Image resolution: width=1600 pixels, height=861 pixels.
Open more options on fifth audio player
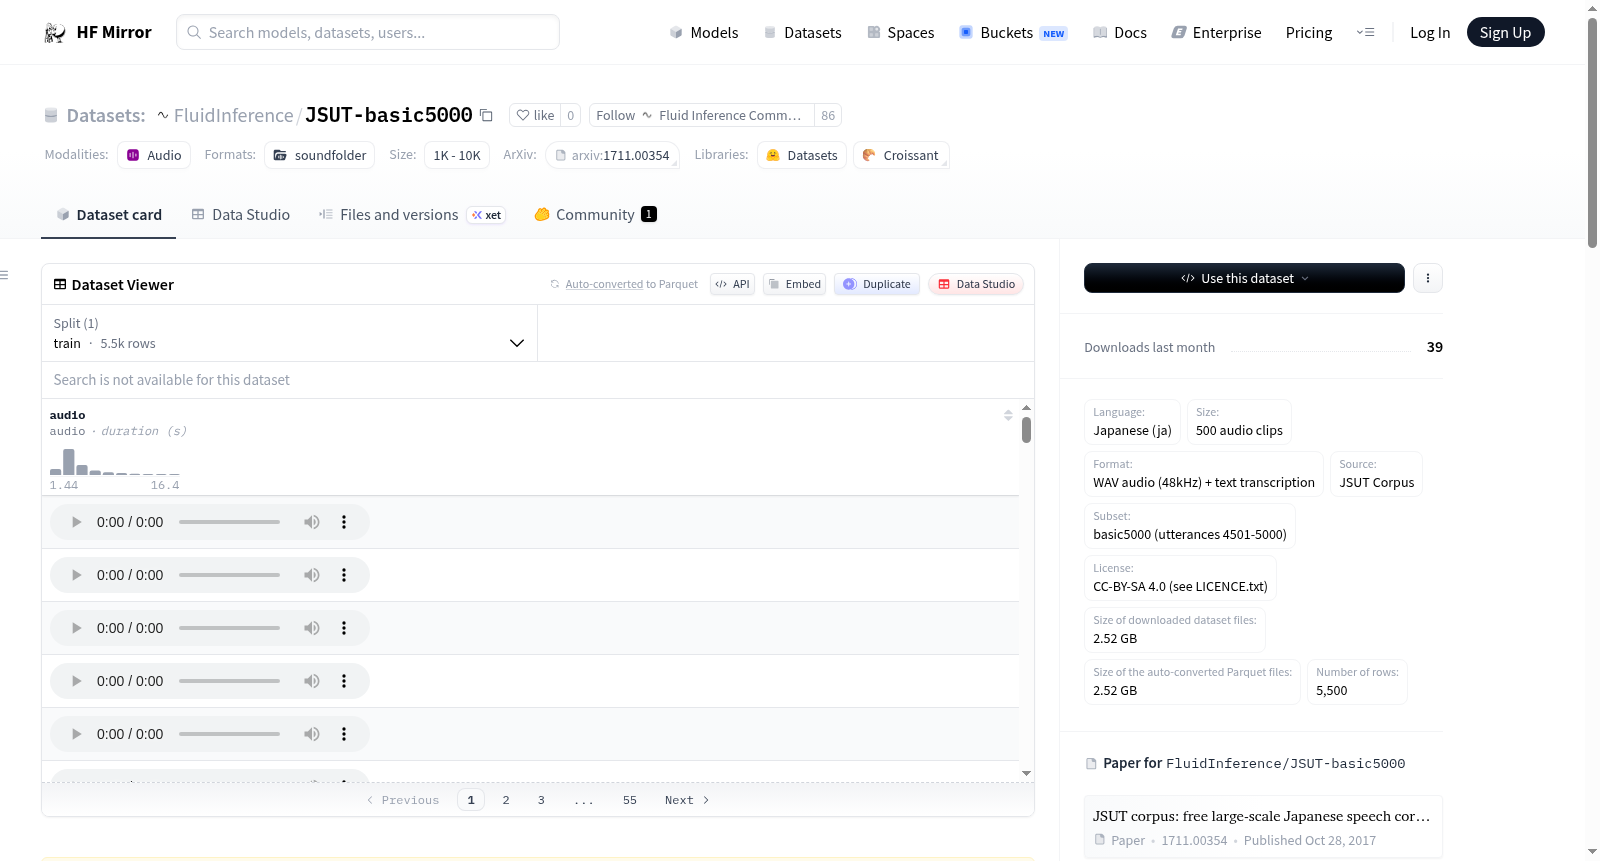344,734
